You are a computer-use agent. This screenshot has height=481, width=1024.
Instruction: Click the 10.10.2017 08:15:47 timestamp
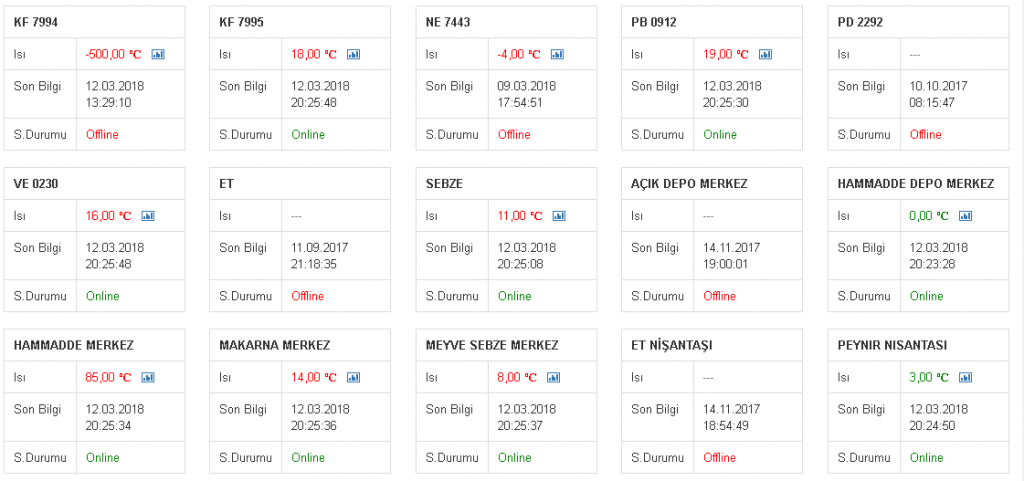click(939, 94)
